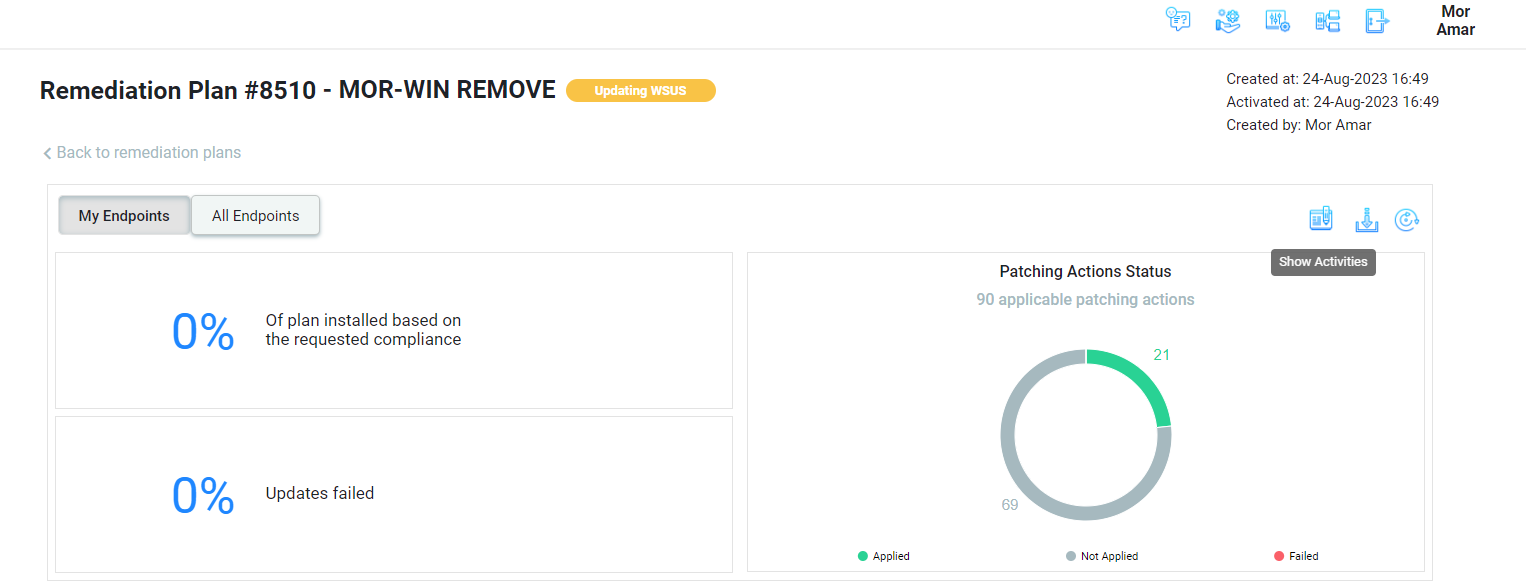
Task: Click the chart value label 21
Action: [1161, 354]
